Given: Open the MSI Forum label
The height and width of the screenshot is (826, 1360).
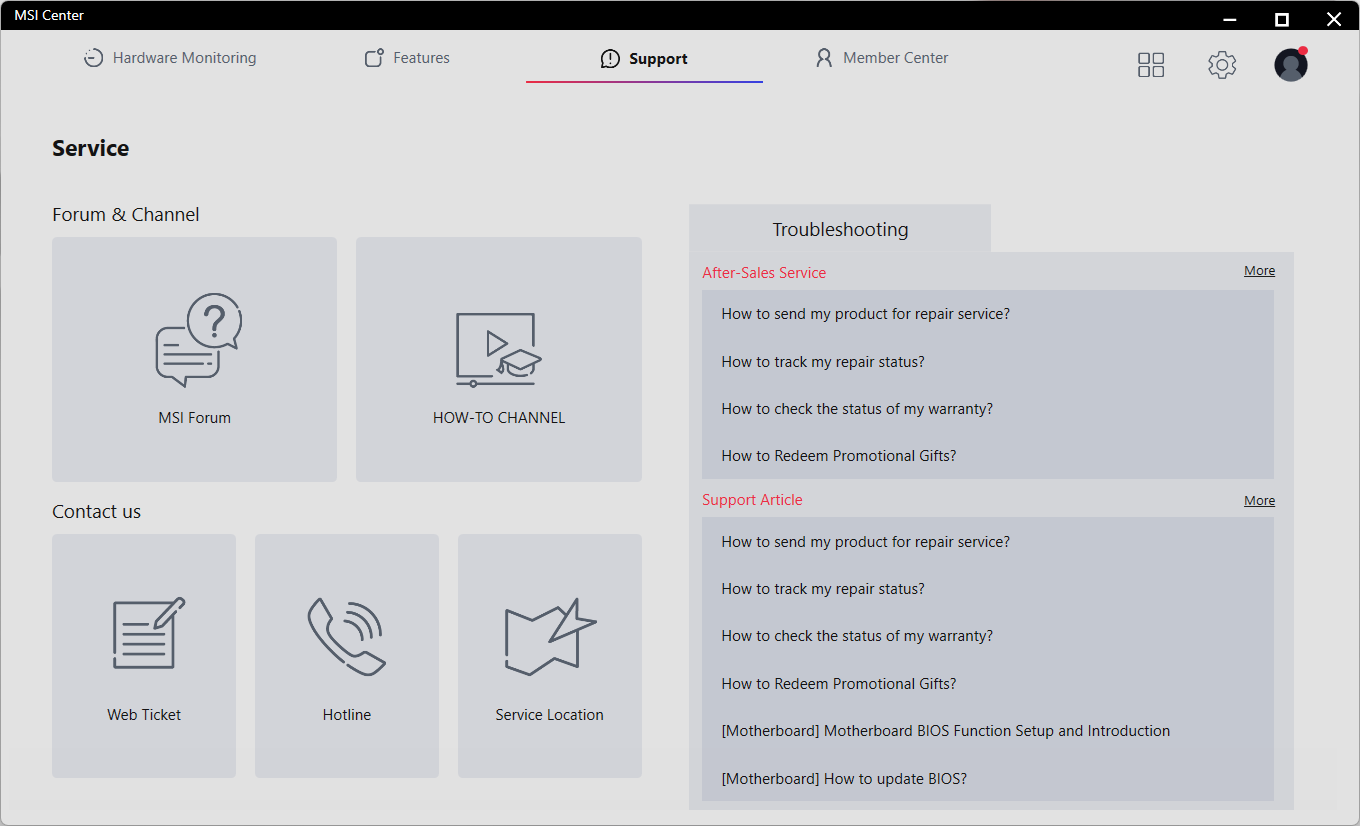Looking at the screenshot, I should click(x=194, y=418).
